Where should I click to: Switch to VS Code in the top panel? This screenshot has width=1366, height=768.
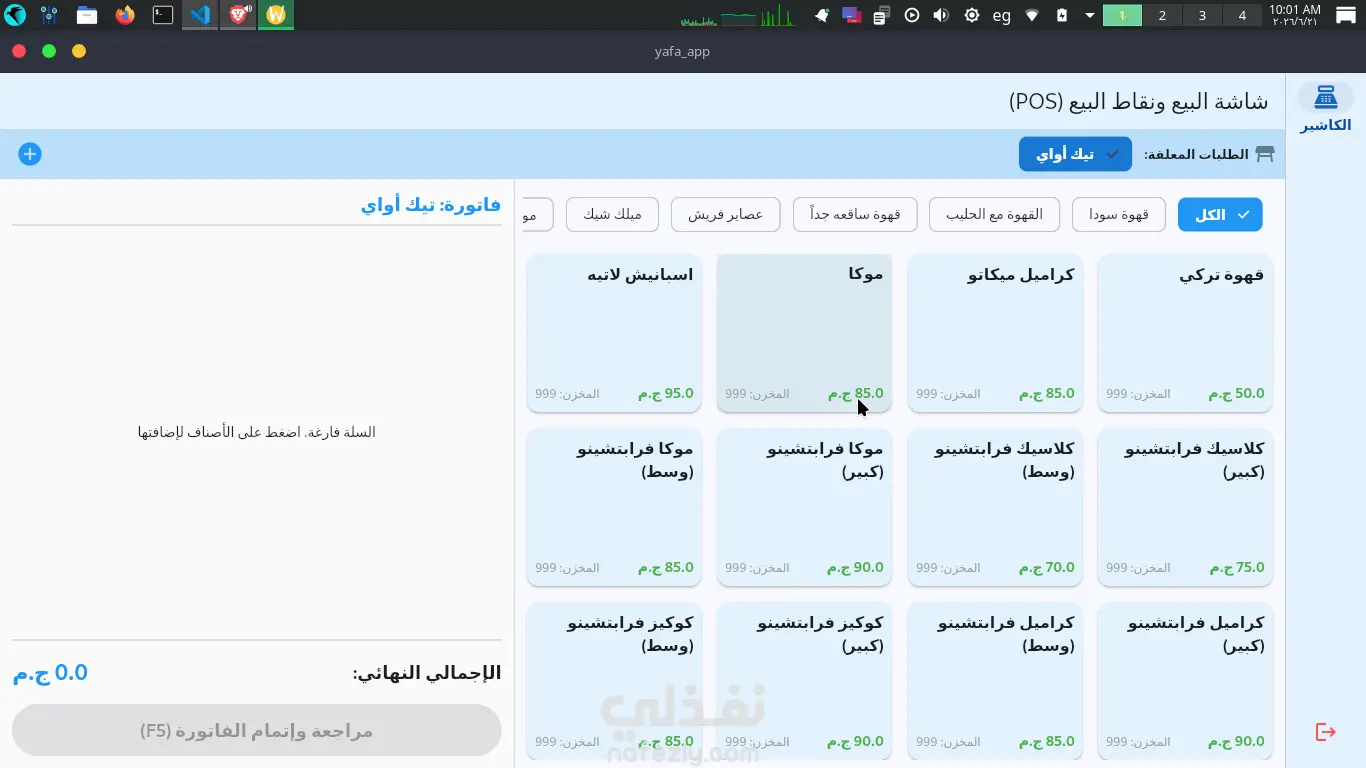point(200,15)
